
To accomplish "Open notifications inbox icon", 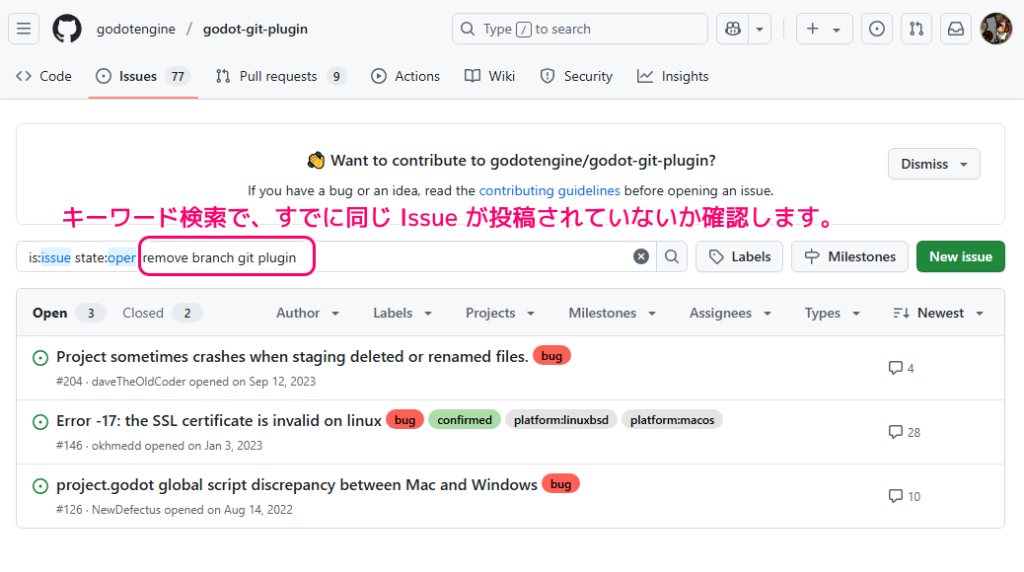I will [956, 29].
